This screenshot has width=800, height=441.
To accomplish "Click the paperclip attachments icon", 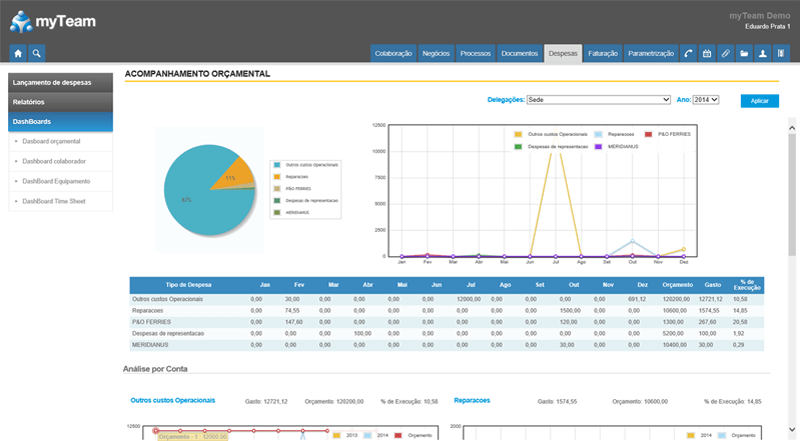I will pos(725,53).
